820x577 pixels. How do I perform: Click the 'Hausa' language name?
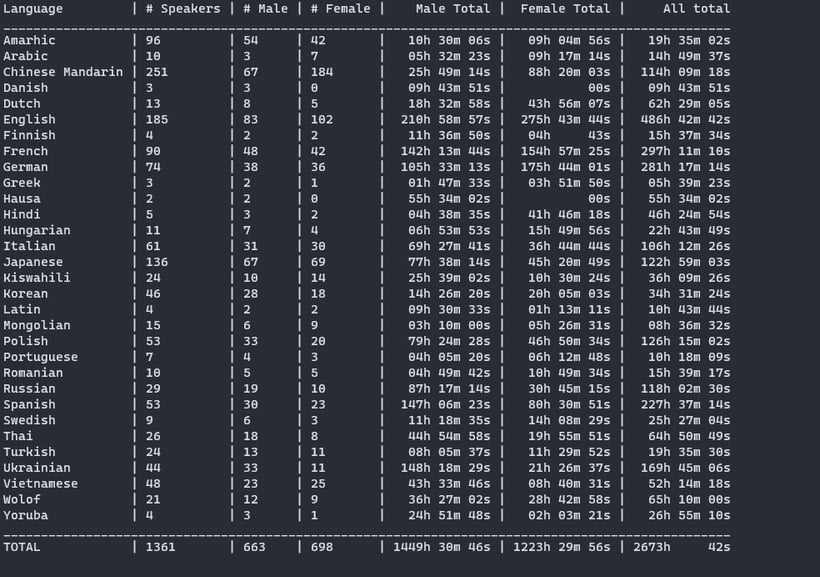click(x=22, y=199)
